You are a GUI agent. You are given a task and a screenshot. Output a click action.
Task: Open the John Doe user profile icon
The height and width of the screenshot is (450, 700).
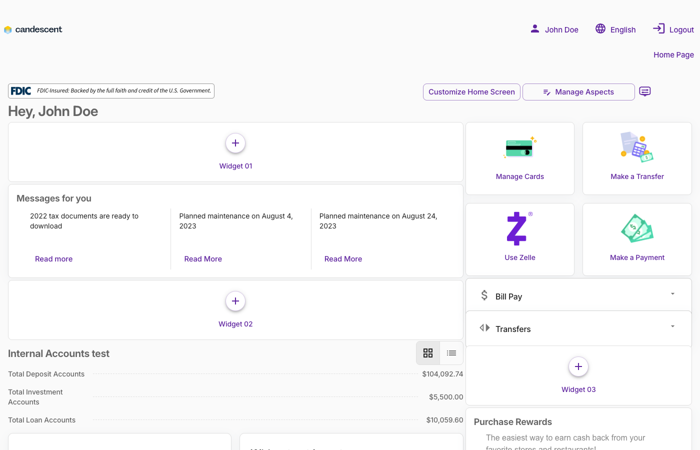click(x=534, y=29)
